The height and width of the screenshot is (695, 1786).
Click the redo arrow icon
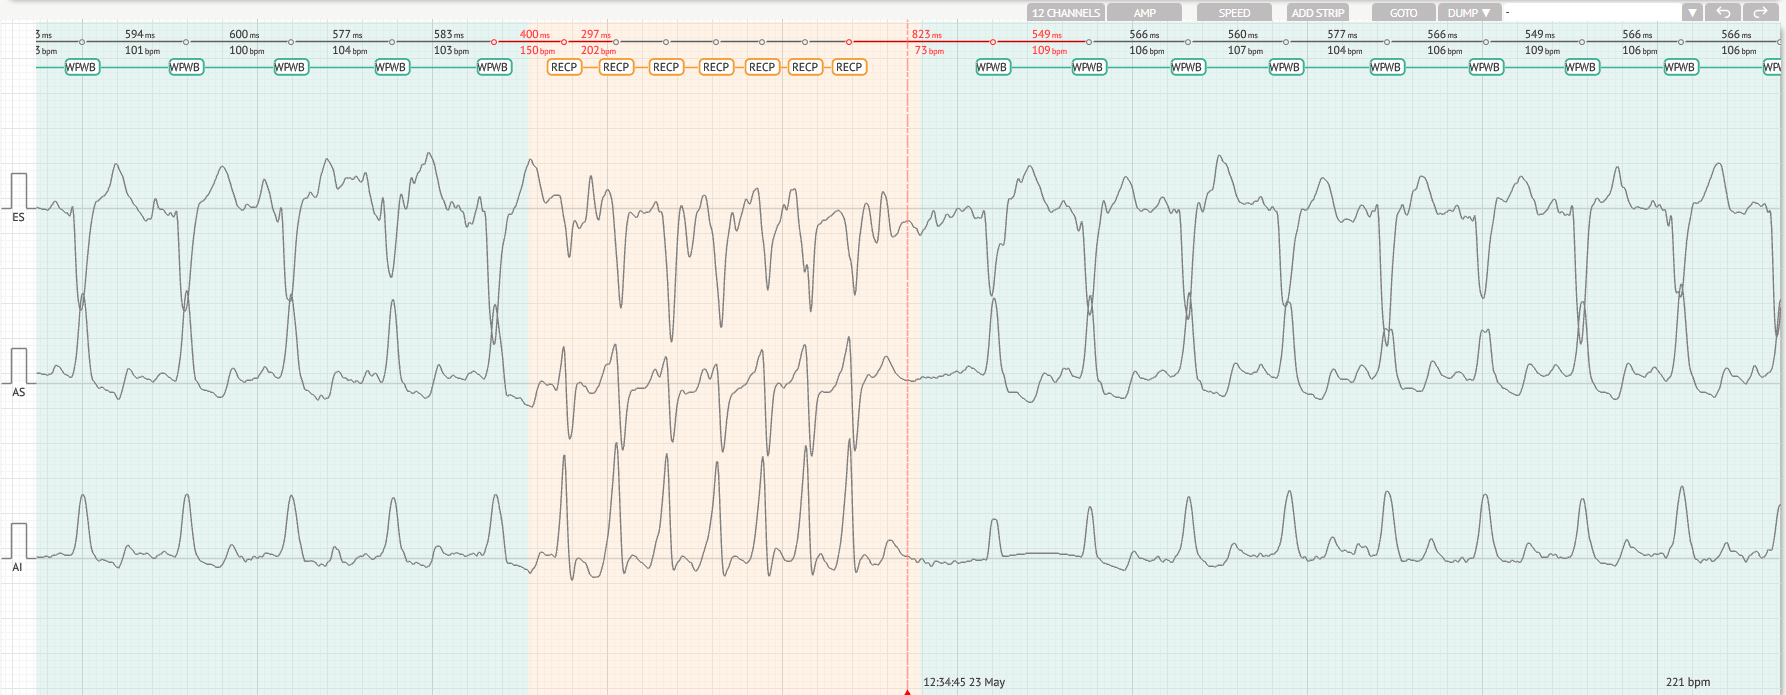pos(1759,13)
